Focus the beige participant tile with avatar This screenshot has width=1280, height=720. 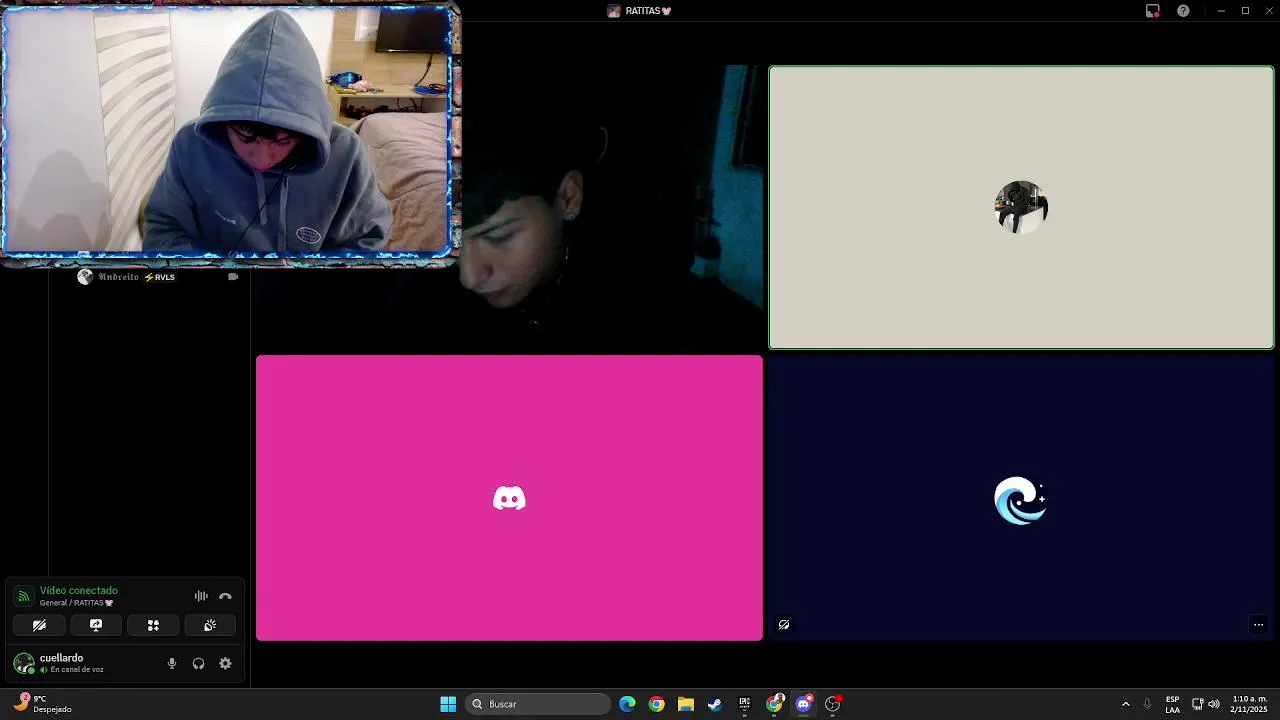click(1021, 207)
